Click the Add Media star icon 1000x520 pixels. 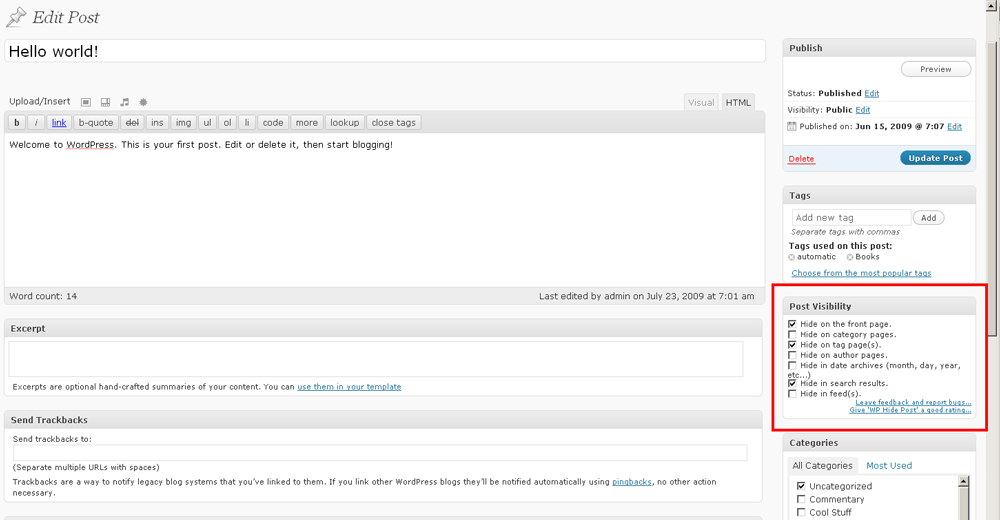point(143,102)
